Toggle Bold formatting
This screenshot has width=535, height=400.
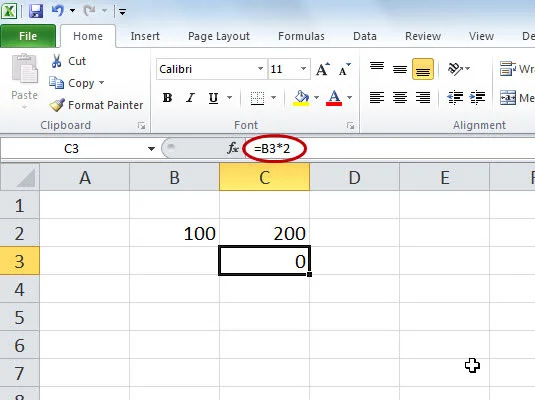pos(167,98)
